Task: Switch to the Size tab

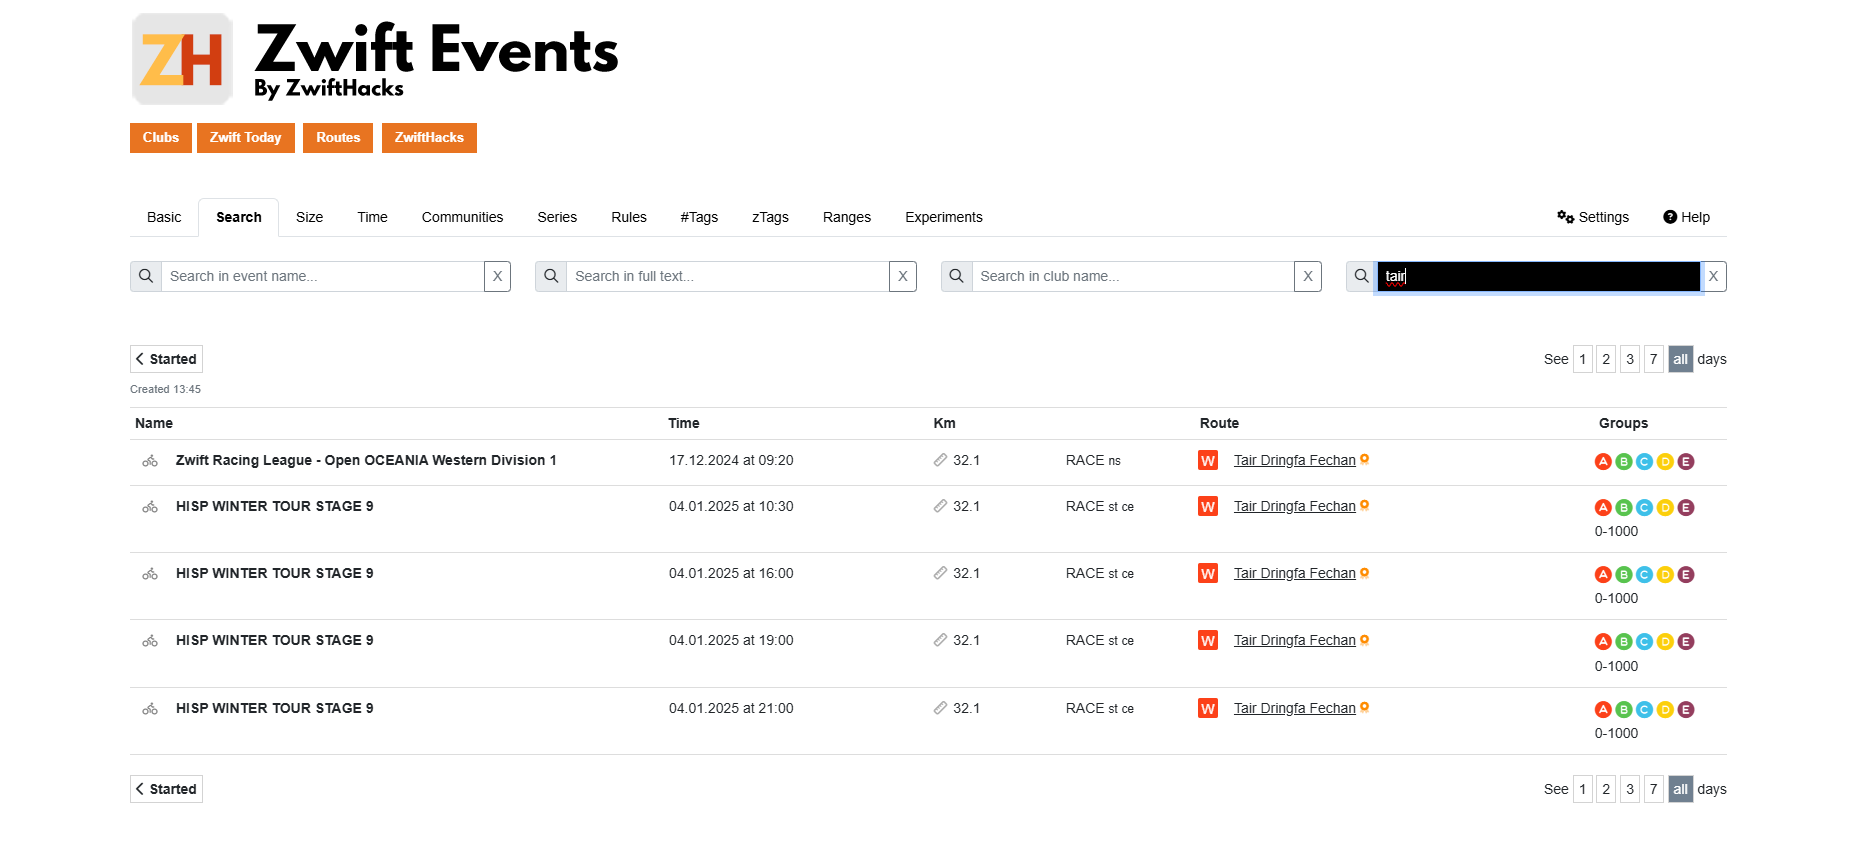Action: tap(310, 217)
